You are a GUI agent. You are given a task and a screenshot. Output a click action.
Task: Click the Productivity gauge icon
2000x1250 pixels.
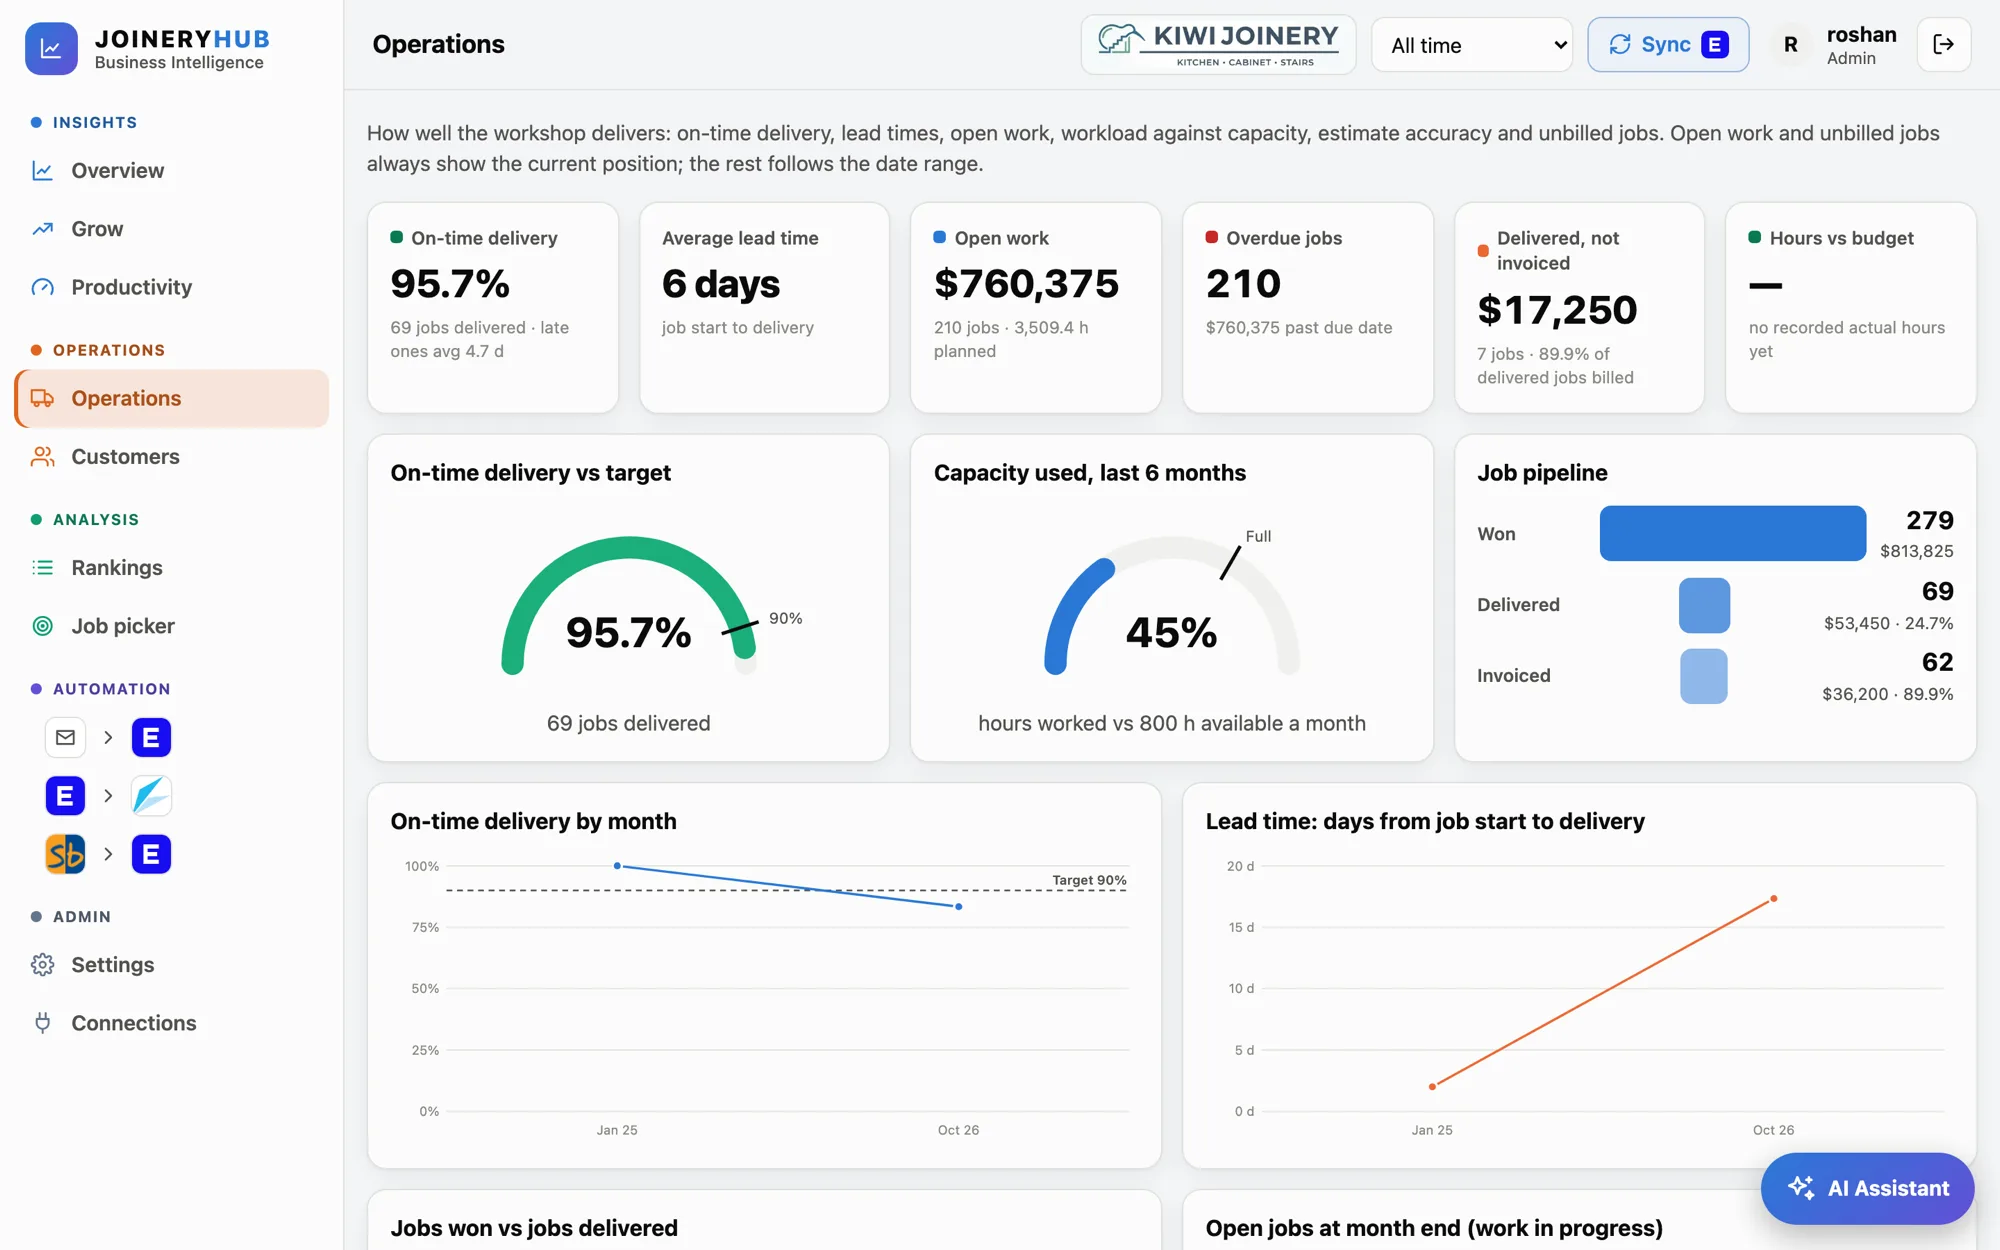[42, 288]
